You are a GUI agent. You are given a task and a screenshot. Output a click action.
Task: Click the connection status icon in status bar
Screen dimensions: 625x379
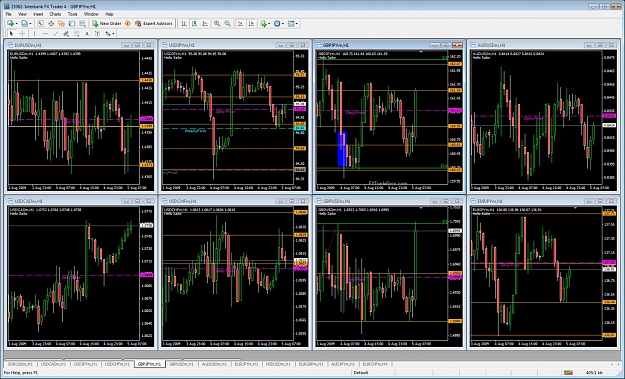(568, 372)
